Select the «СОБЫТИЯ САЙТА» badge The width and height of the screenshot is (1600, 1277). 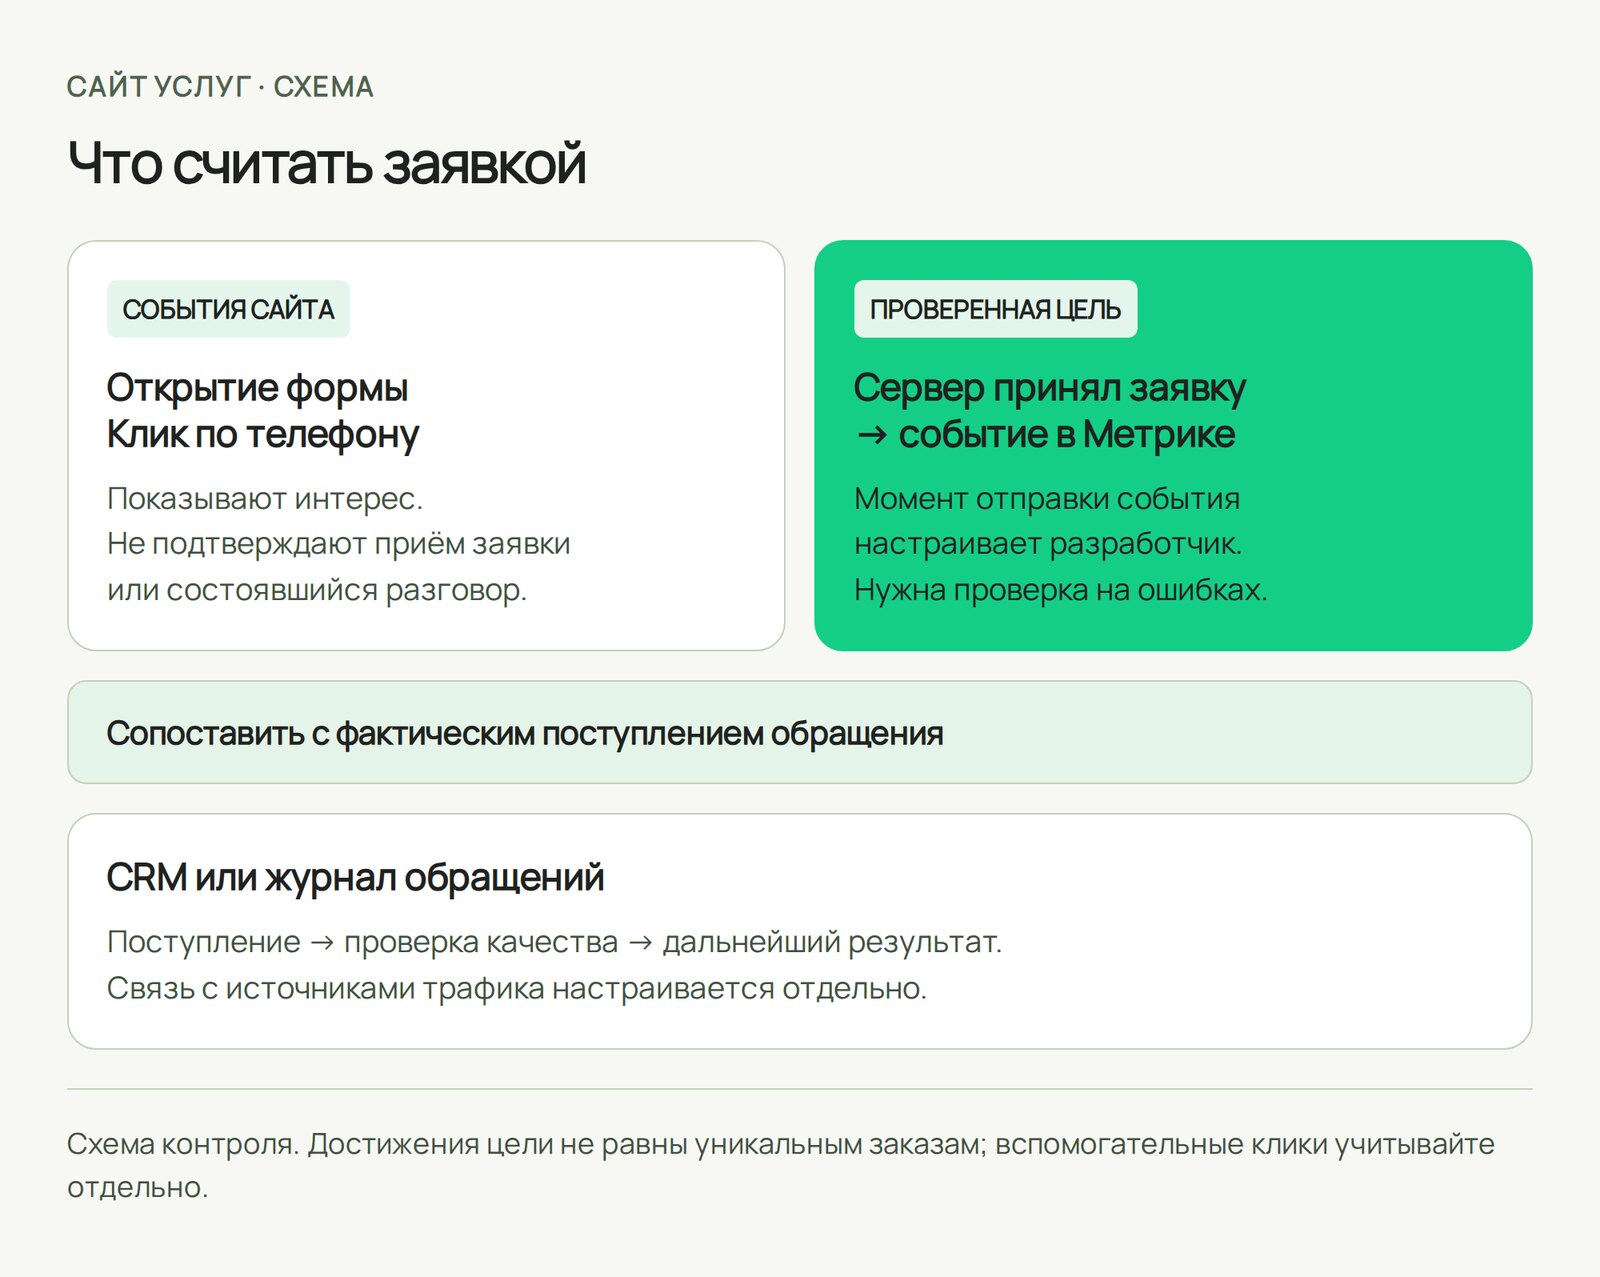[228, 309]
